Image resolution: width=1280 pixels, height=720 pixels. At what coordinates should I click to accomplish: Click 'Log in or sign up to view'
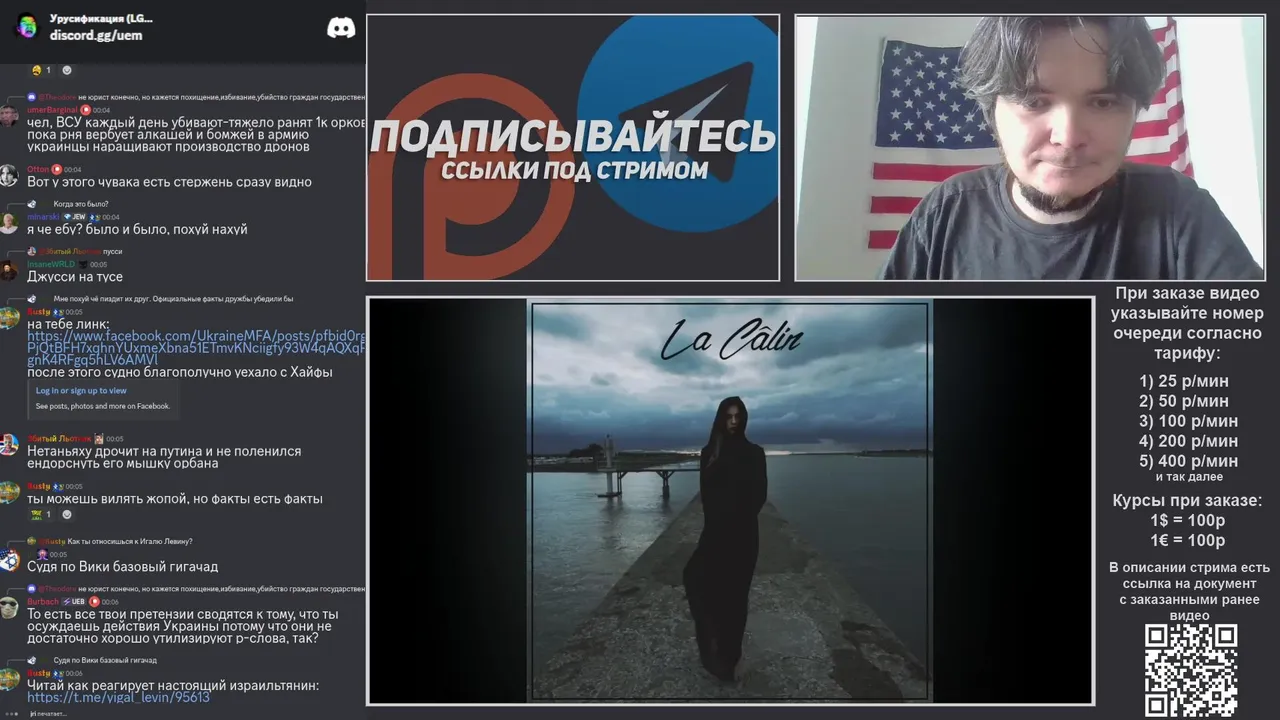(x=81, y=391)
